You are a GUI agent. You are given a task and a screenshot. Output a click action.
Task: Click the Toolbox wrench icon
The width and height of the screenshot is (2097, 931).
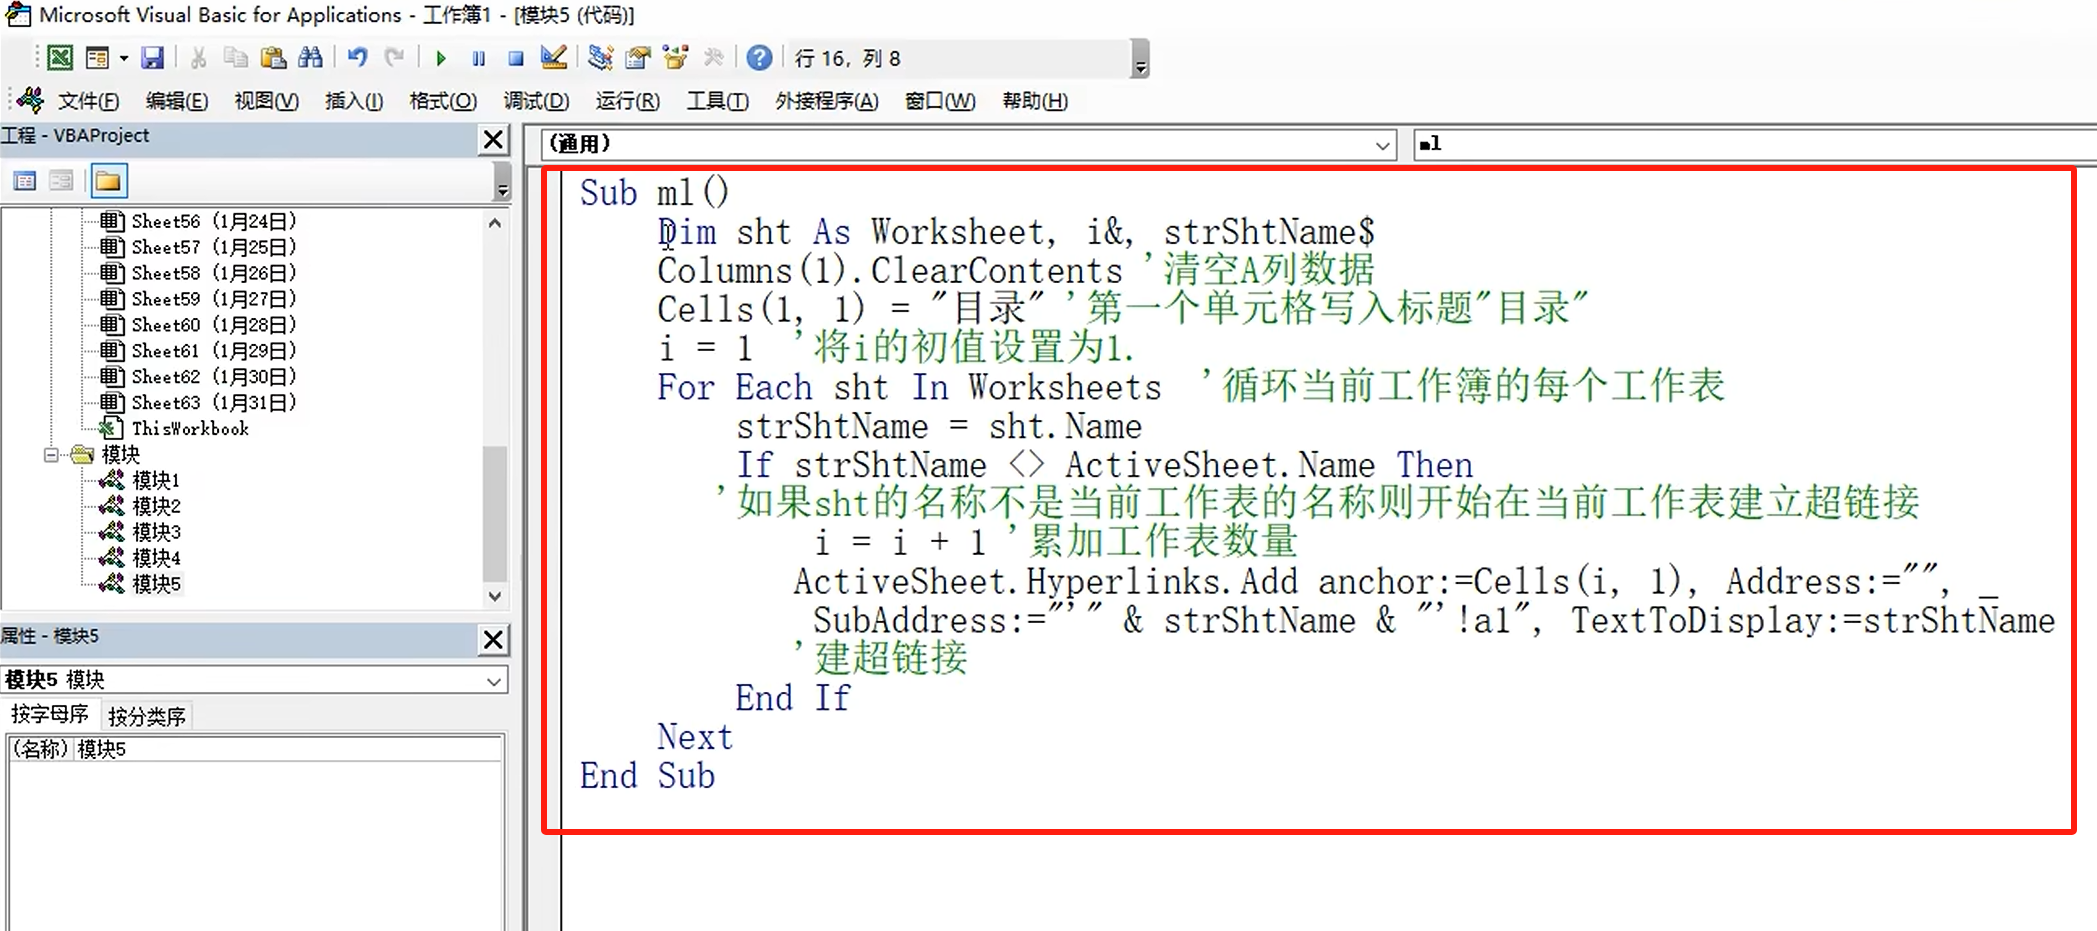pos(713,58)
